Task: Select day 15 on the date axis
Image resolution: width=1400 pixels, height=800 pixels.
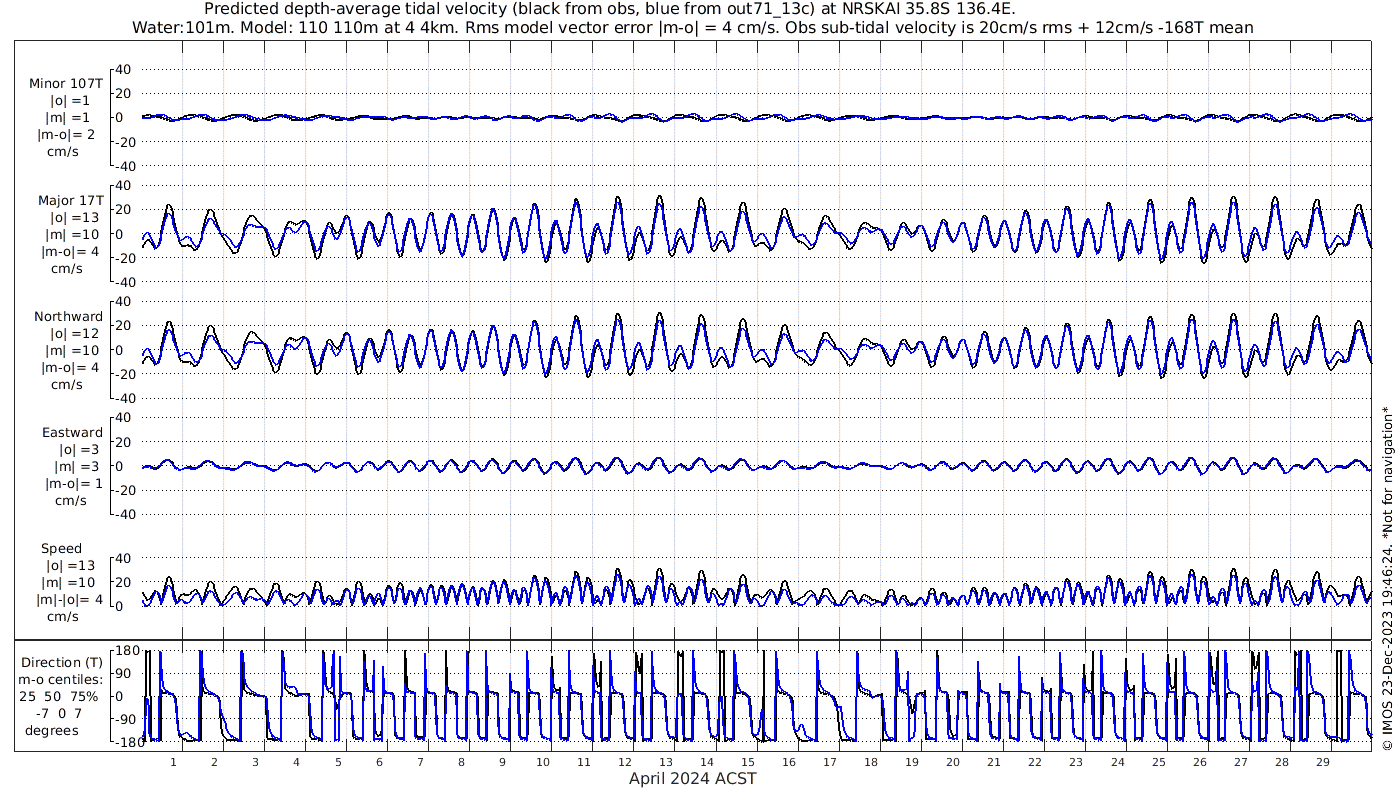Action: (x=748, y=761)
